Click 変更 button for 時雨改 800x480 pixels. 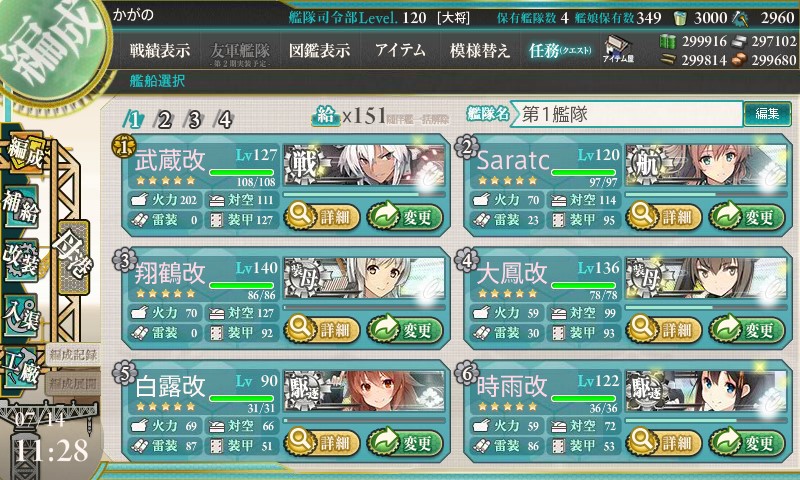(747, 442)
